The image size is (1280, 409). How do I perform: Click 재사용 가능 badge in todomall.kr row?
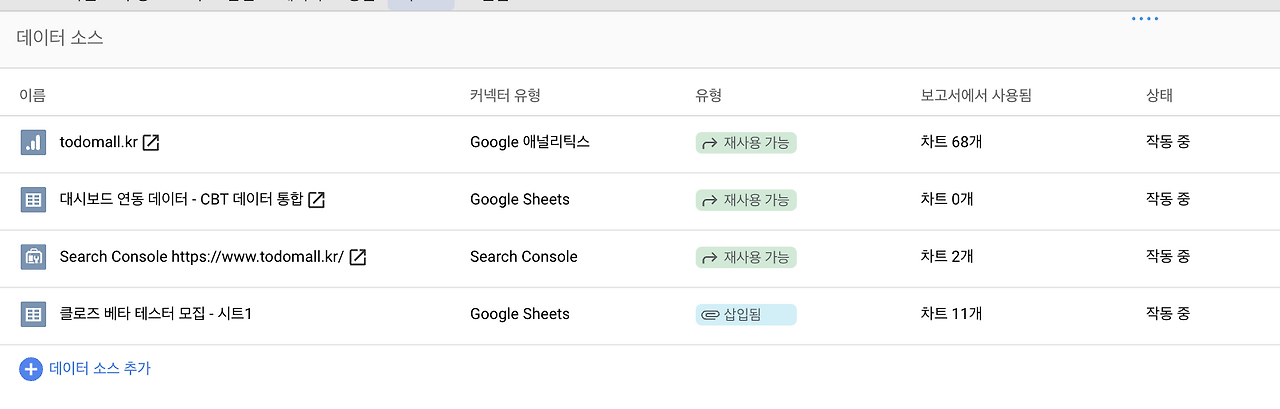coord(746,143)
